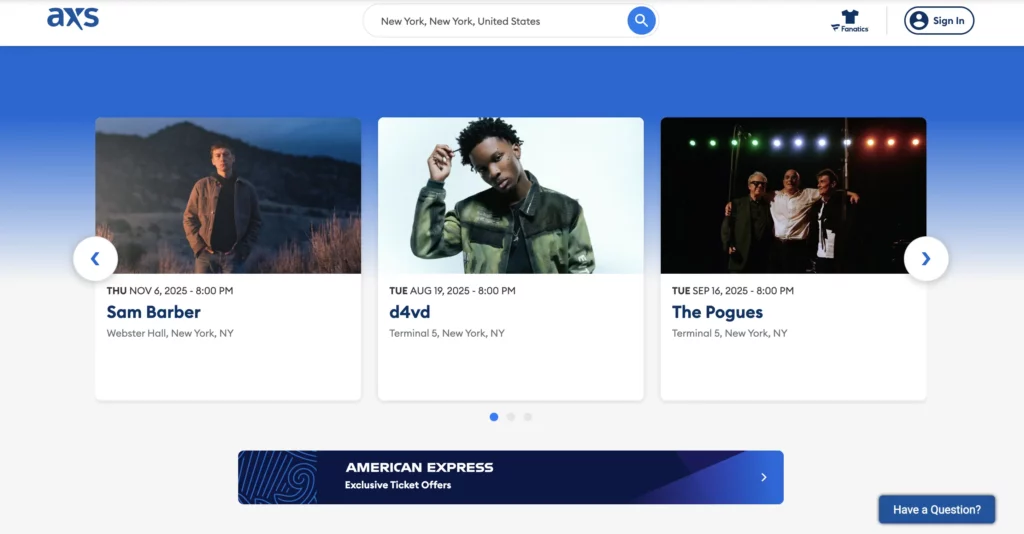
Task: Open the Sam Barber event photo
Action: coord(228,195)
